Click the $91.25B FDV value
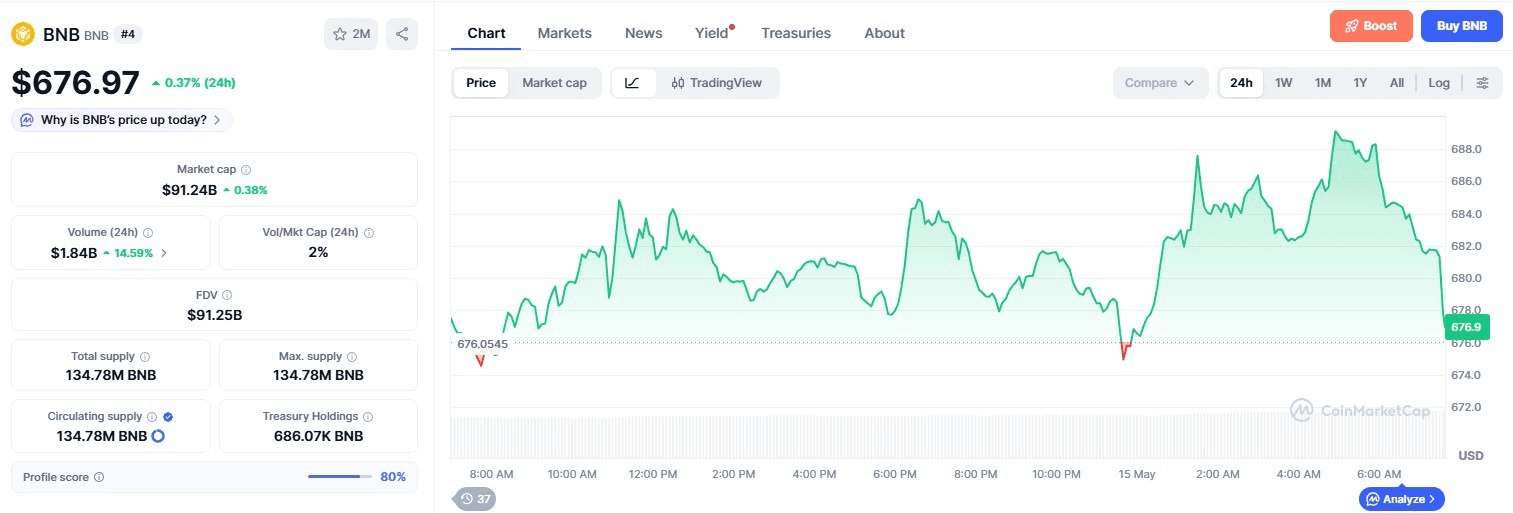This screenshot has height=513, width=1513. [x=214, y=315]
